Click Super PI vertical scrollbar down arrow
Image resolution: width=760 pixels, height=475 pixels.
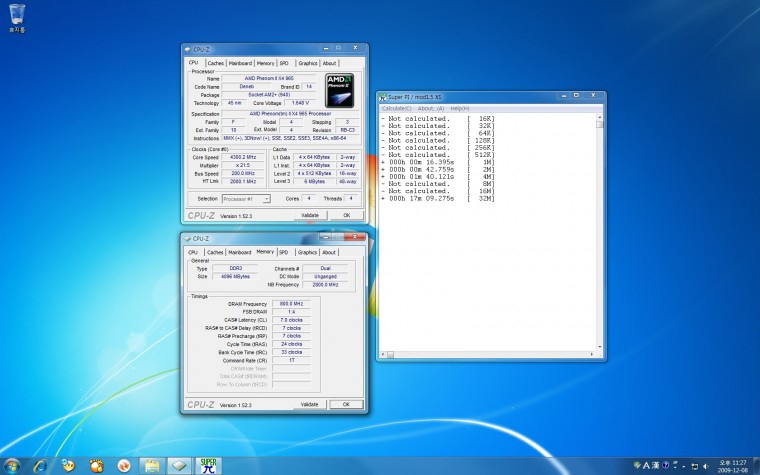(600, 348)
